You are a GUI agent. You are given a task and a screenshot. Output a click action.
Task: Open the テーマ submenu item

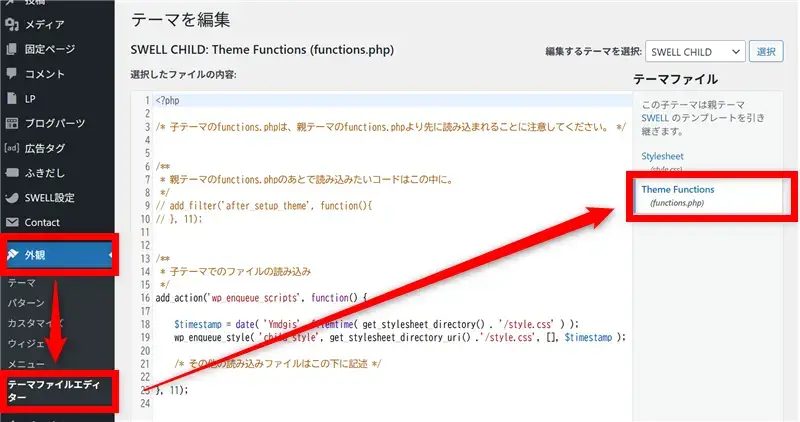point(21,283)
